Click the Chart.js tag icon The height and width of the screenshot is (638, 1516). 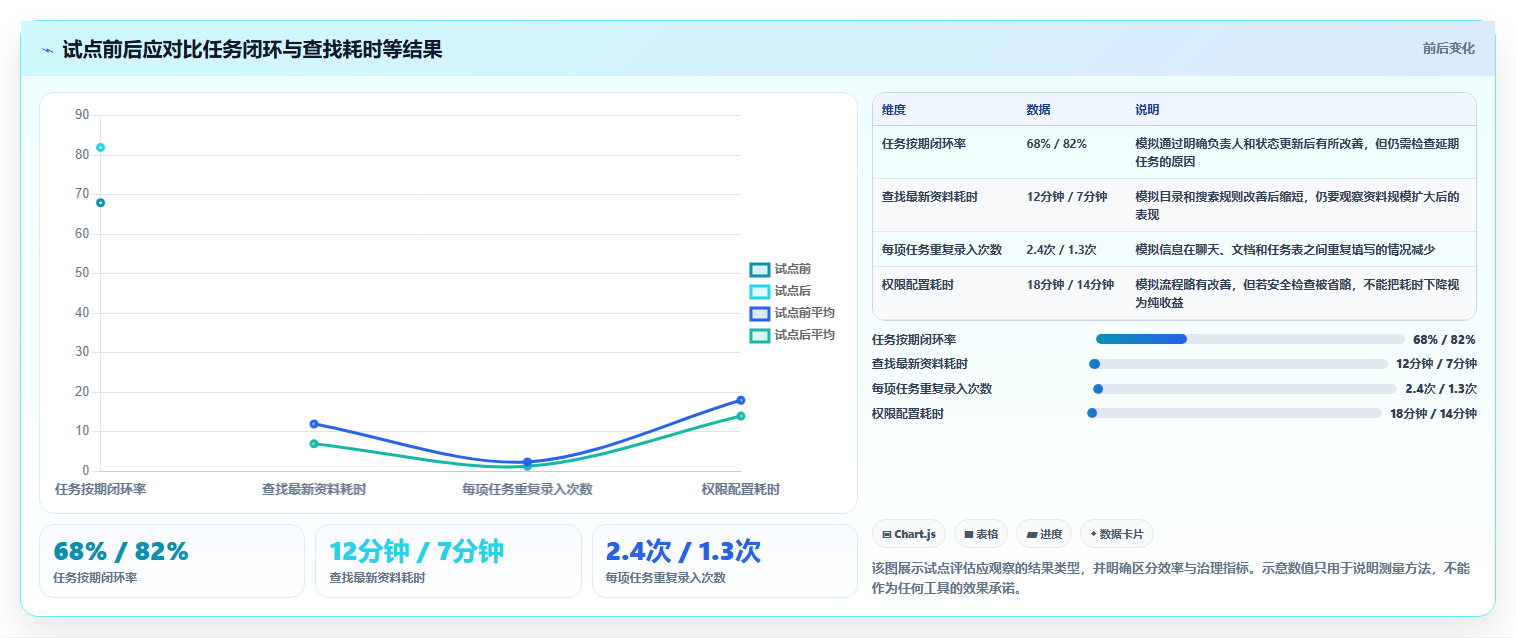pyautogui.click(x=887, y=534)
